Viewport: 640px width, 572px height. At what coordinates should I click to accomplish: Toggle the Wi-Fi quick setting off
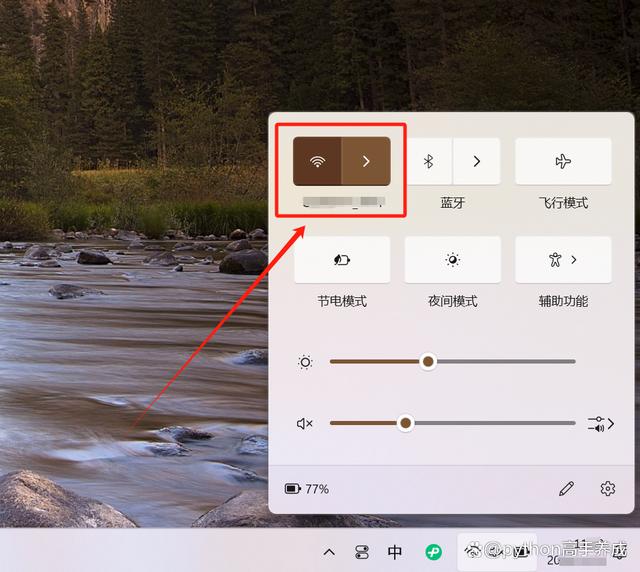pos(317,161)
